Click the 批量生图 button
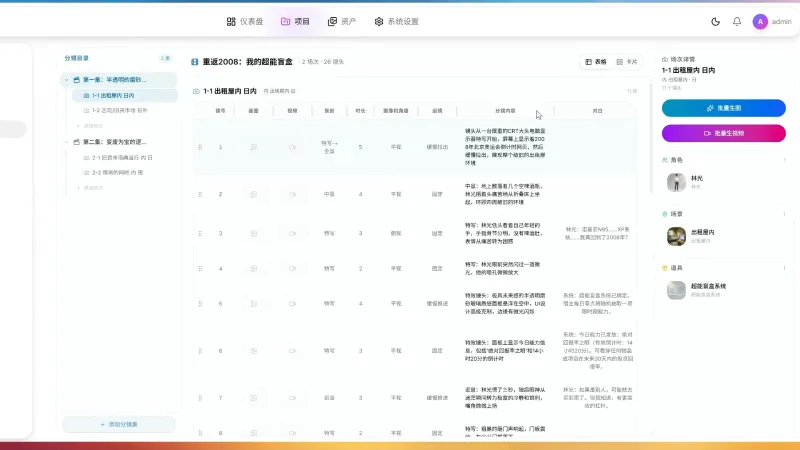800x450 pixels. (x=723, y=108)
